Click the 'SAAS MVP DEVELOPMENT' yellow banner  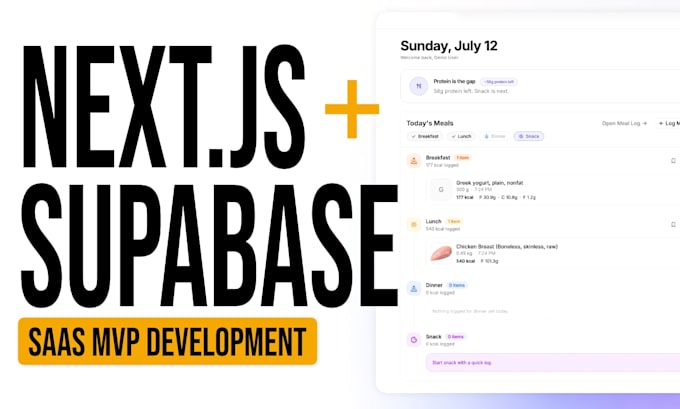pos(167,341)
